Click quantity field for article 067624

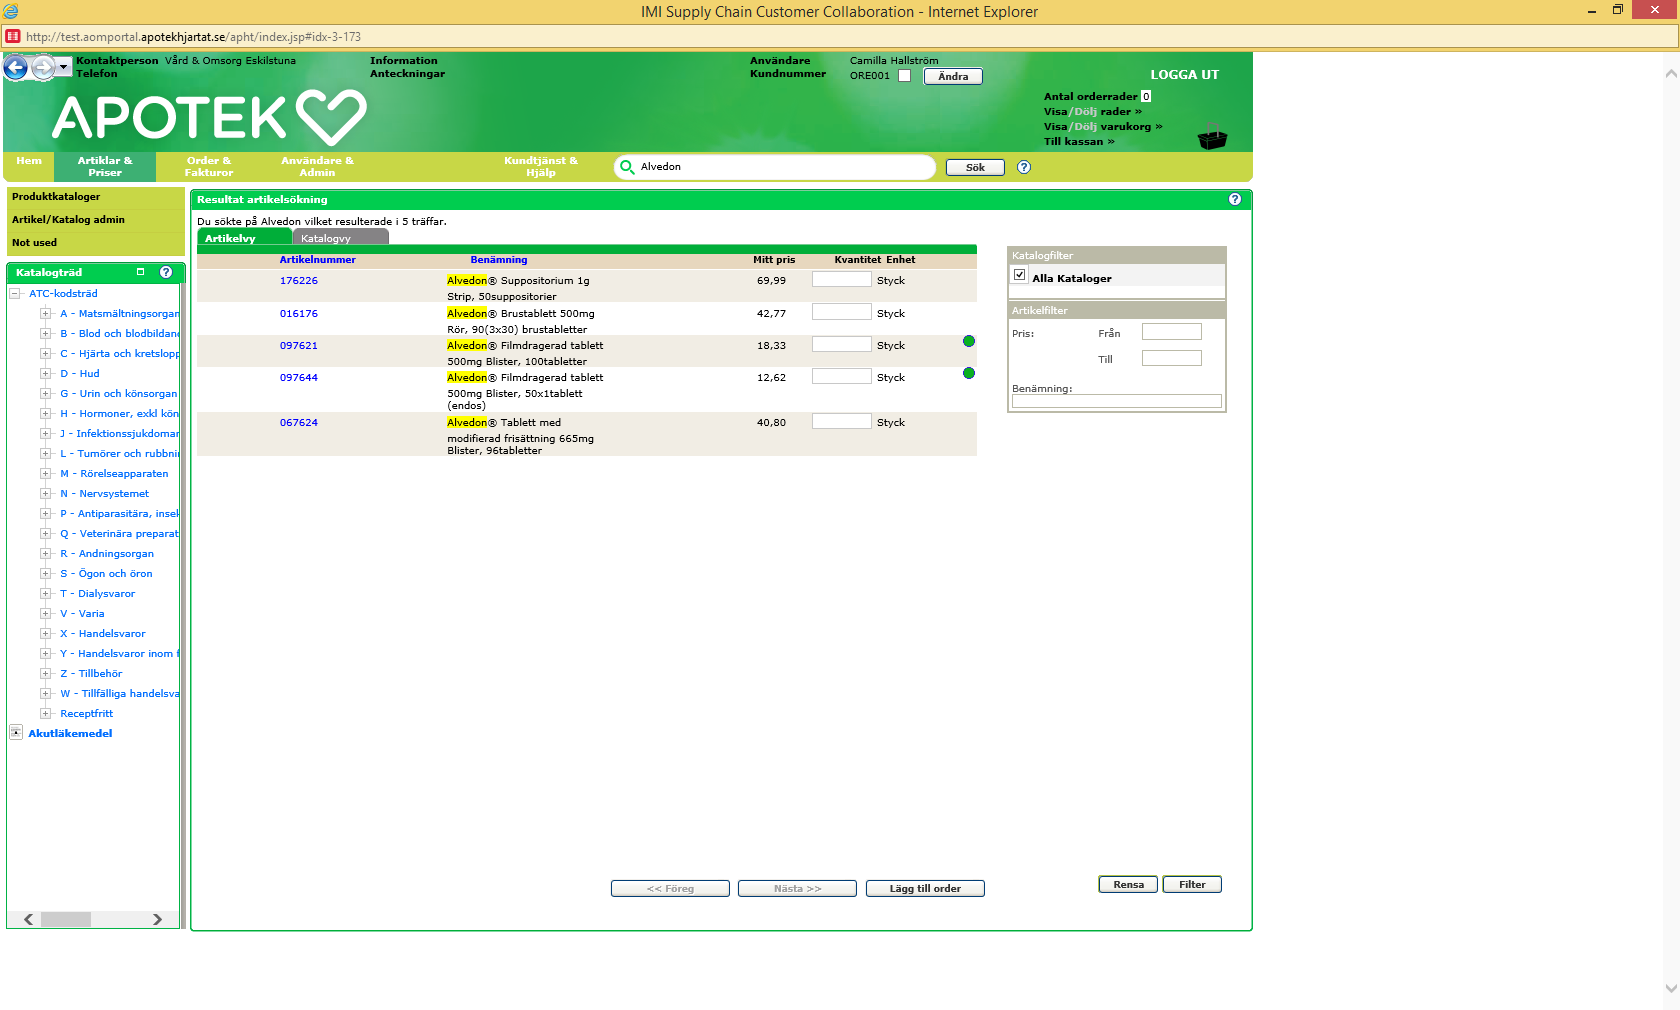click(x=842, y=422)
